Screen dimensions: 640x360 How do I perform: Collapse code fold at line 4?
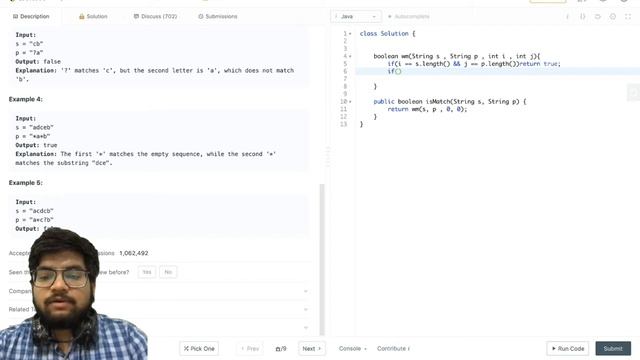tap(350, 56)
